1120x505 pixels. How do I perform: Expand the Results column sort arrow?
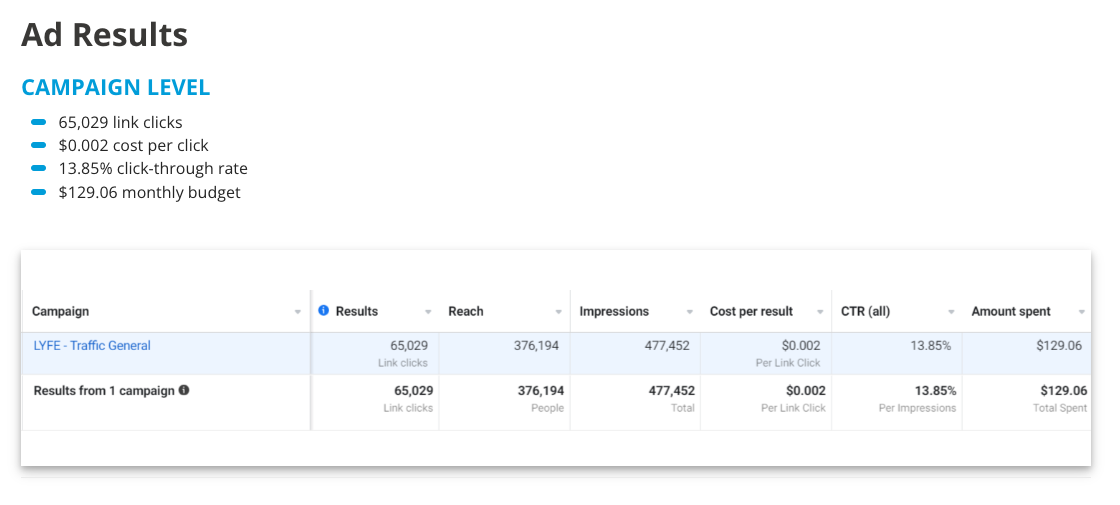[x=429, y=312]
